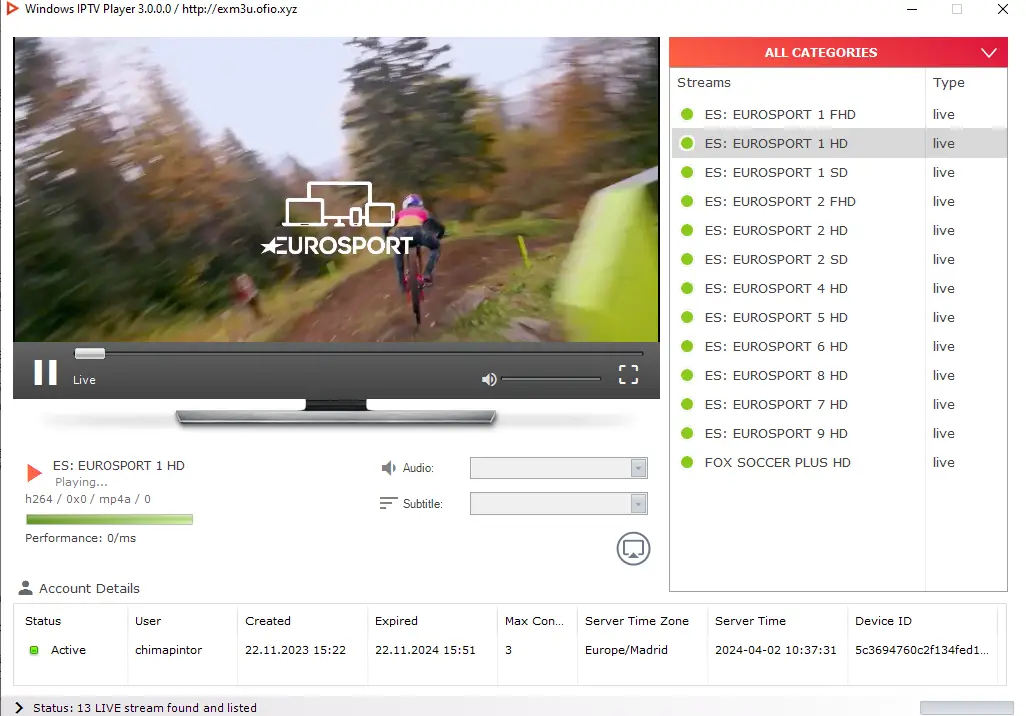Viewport: 1026px width, 716px height.
Task: Click the h264 codec info text
Action: coord(88,499)
